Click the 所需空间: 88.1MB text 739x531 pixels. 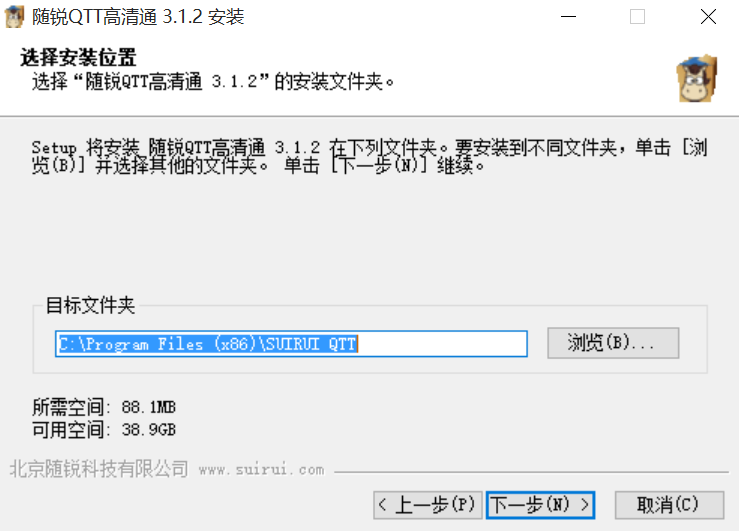click(x=104, y=407)
